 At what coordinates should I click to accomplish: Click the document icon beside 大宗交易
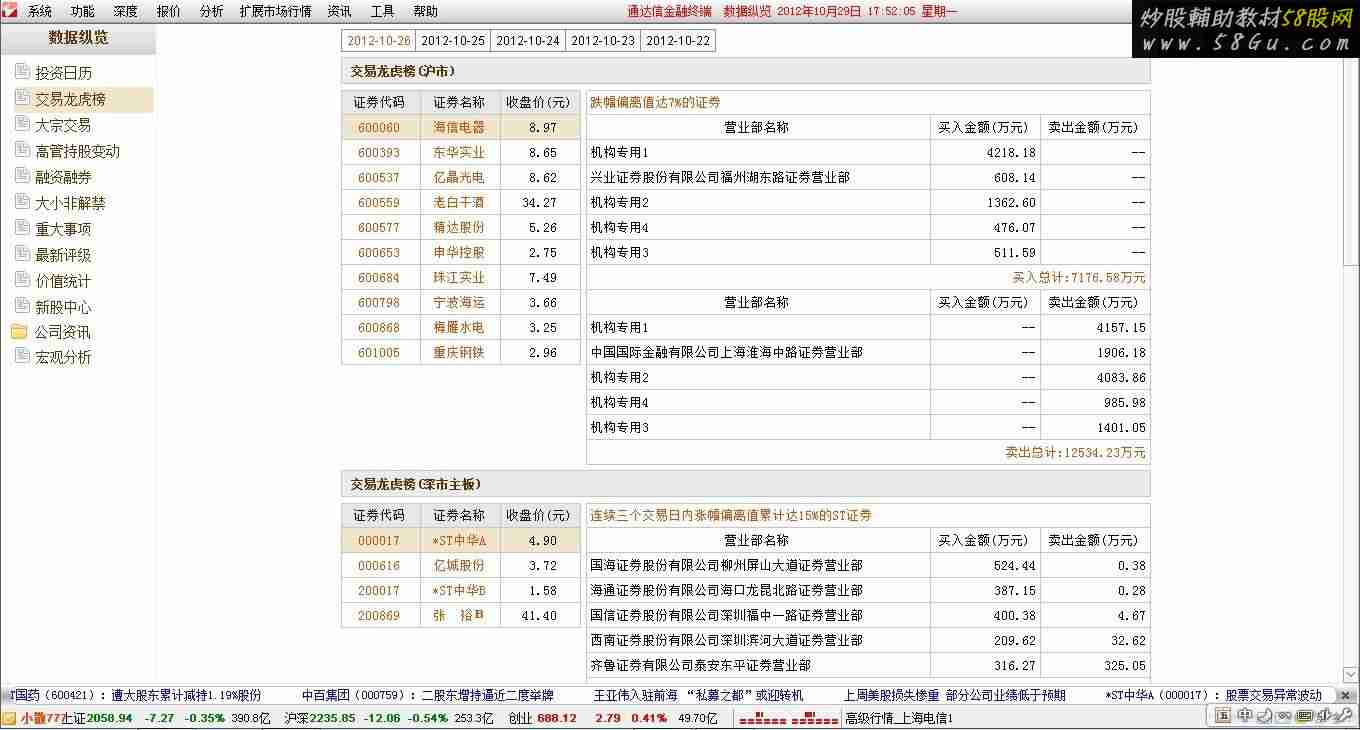point(22,124)
